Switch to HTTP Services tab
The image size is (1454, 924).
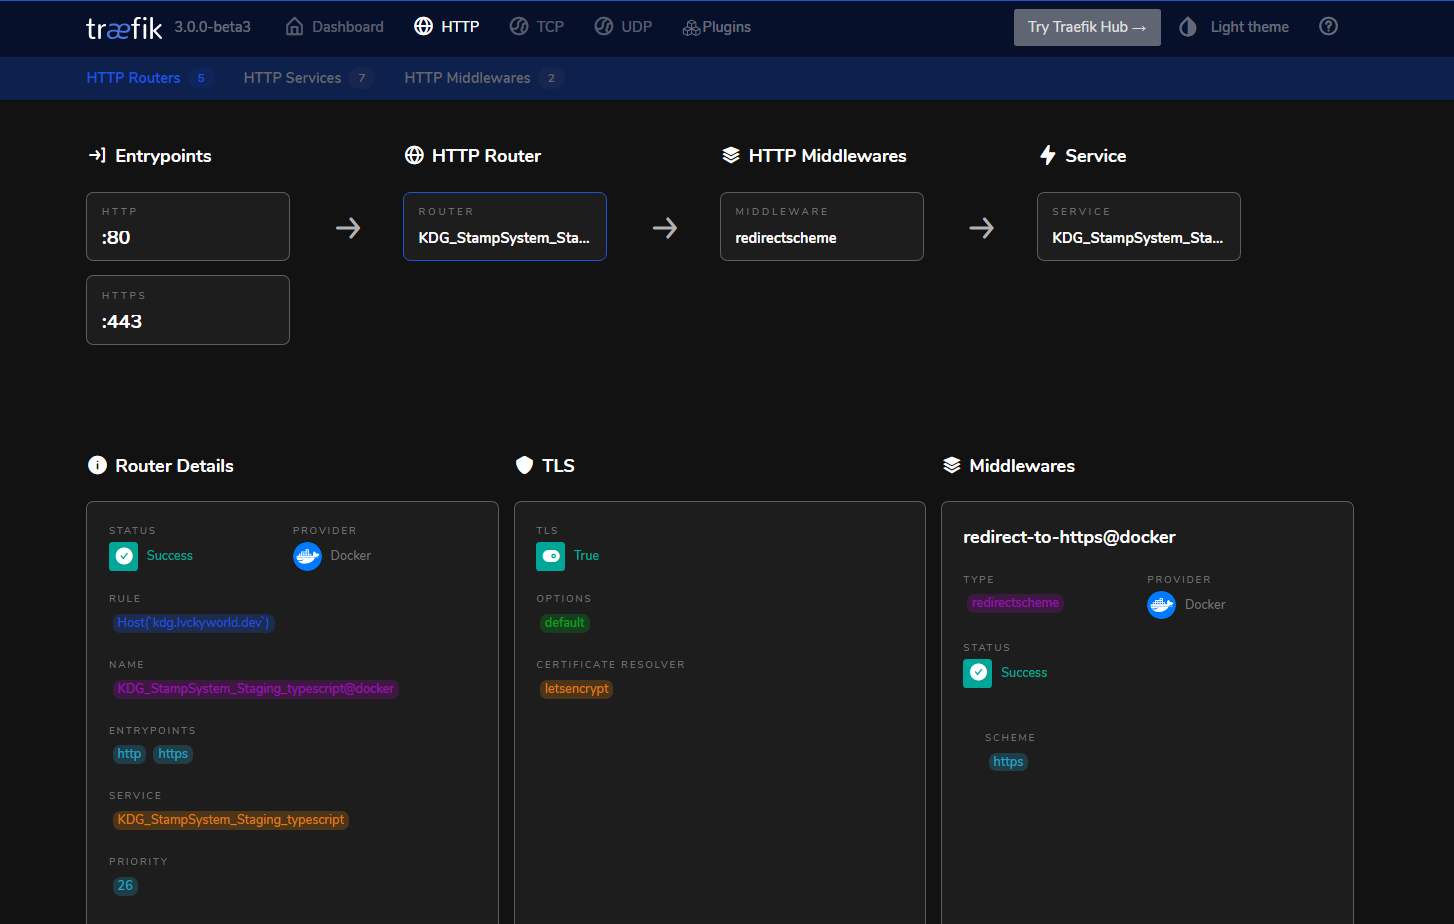(x=292, y=78)
